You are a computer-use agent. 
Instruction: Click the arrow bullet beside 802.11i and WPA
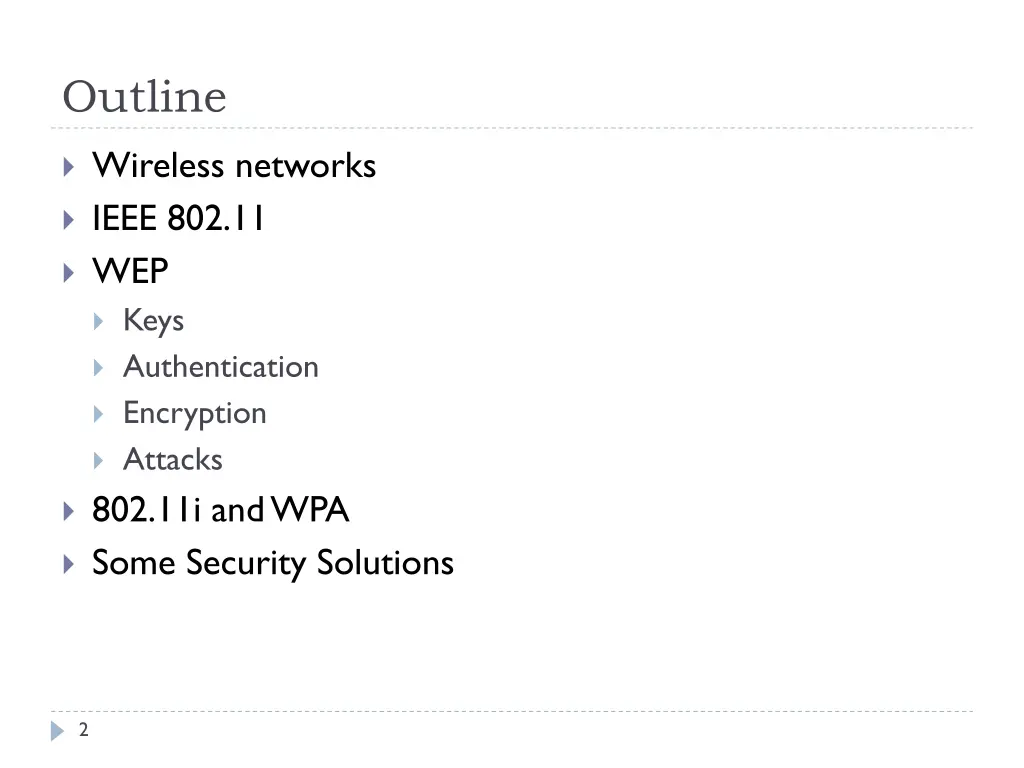pos(69,511)
